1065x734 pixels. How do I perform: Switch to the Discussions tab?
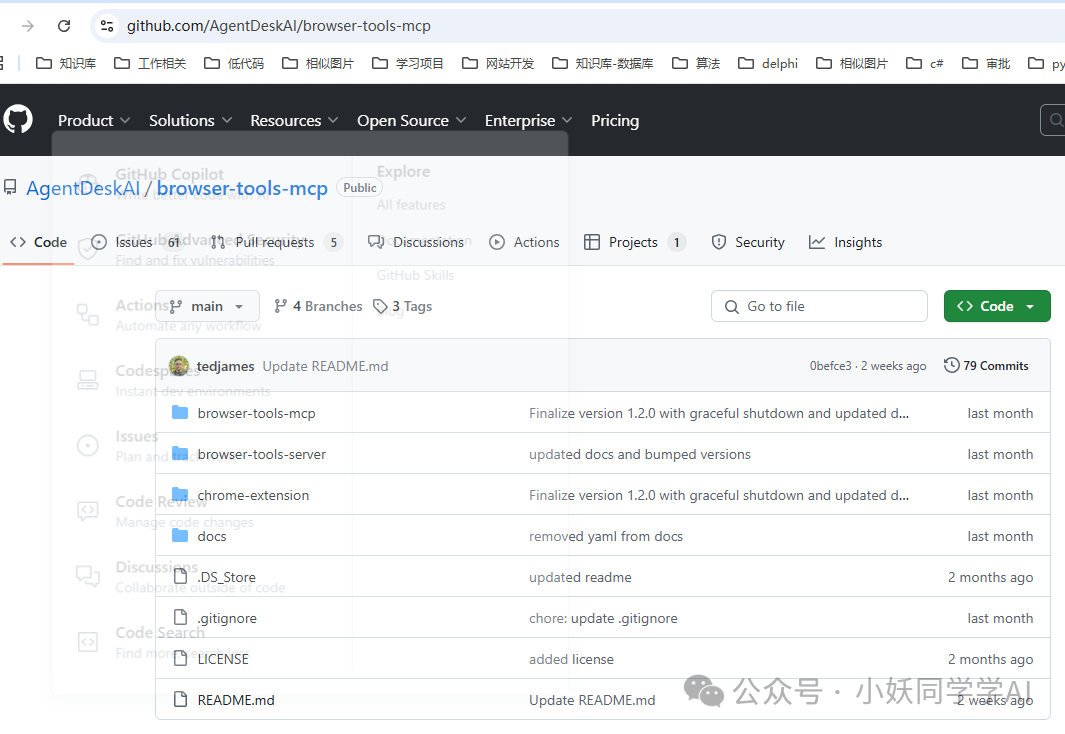point(416,242)
